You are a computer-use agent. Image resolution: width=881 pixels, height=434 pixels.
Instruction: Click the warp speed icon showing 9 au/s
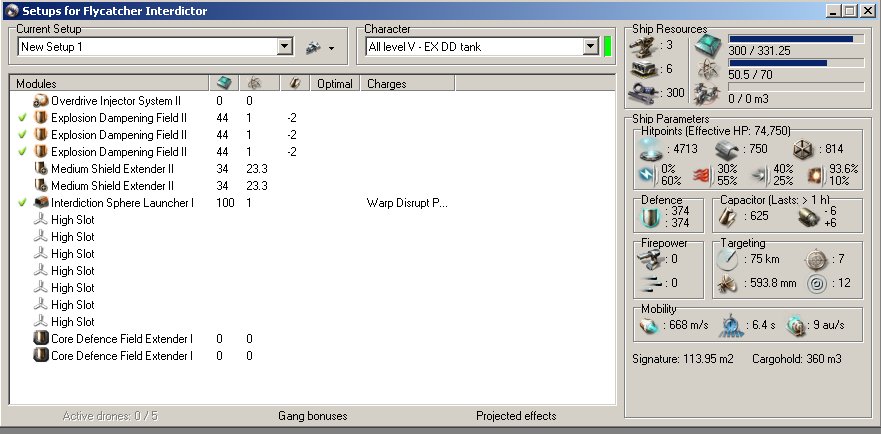click(796, 326)
